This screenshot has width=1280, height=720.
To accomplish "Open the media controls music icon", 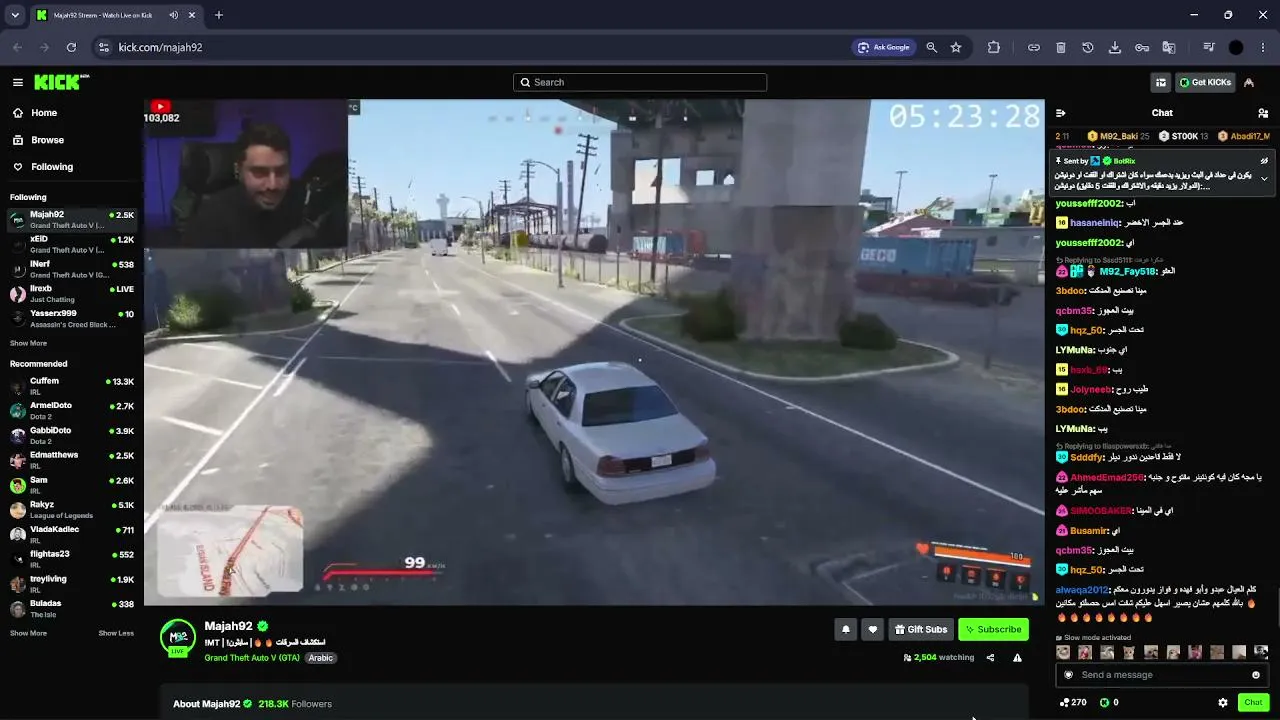I will (1209, 47).
